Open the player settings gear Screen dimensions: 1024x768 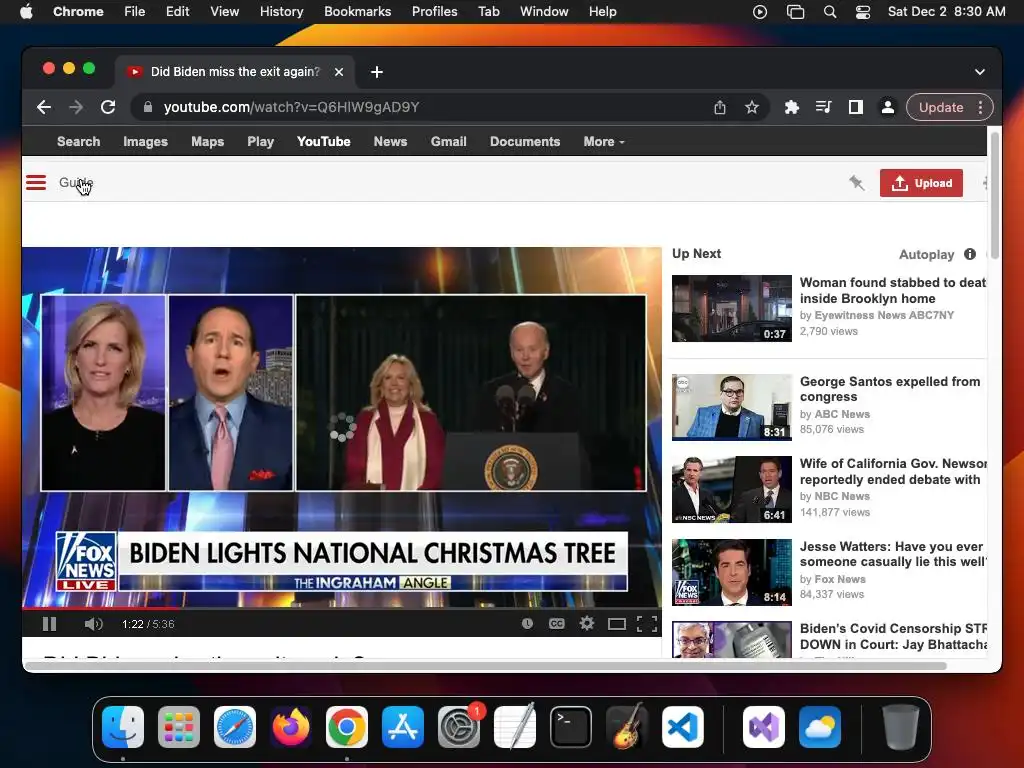tap(586, 624)
